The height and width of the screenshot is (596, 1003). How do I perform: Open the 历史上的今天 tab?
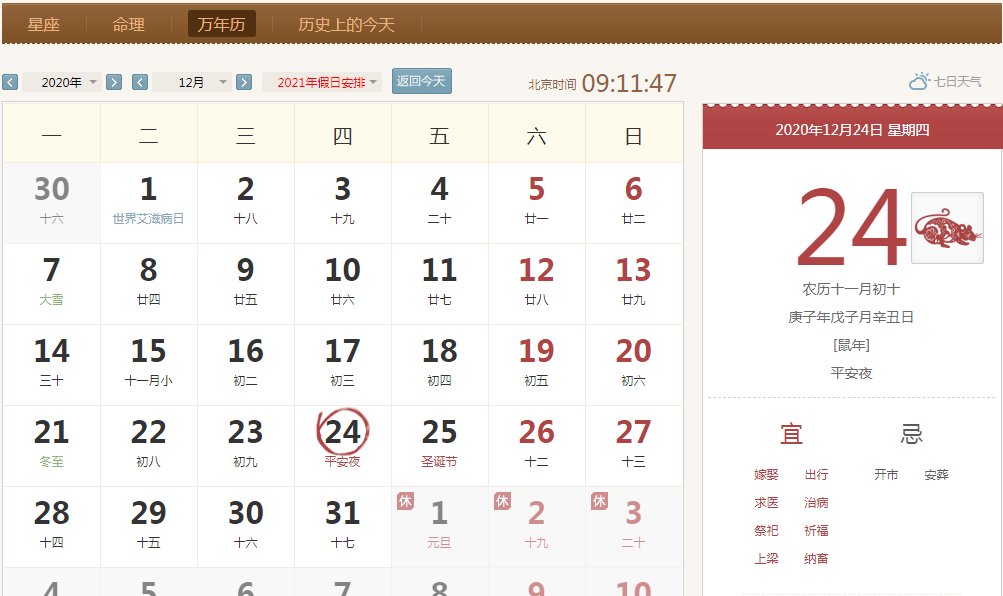coord(346,24)
